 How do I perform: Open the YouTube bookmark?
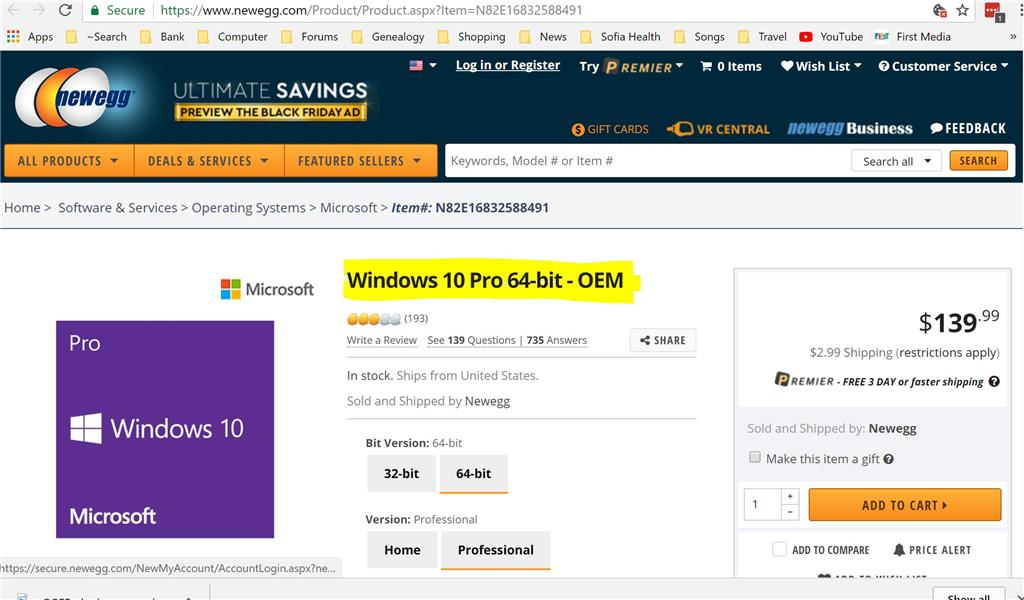coord(831,37)
